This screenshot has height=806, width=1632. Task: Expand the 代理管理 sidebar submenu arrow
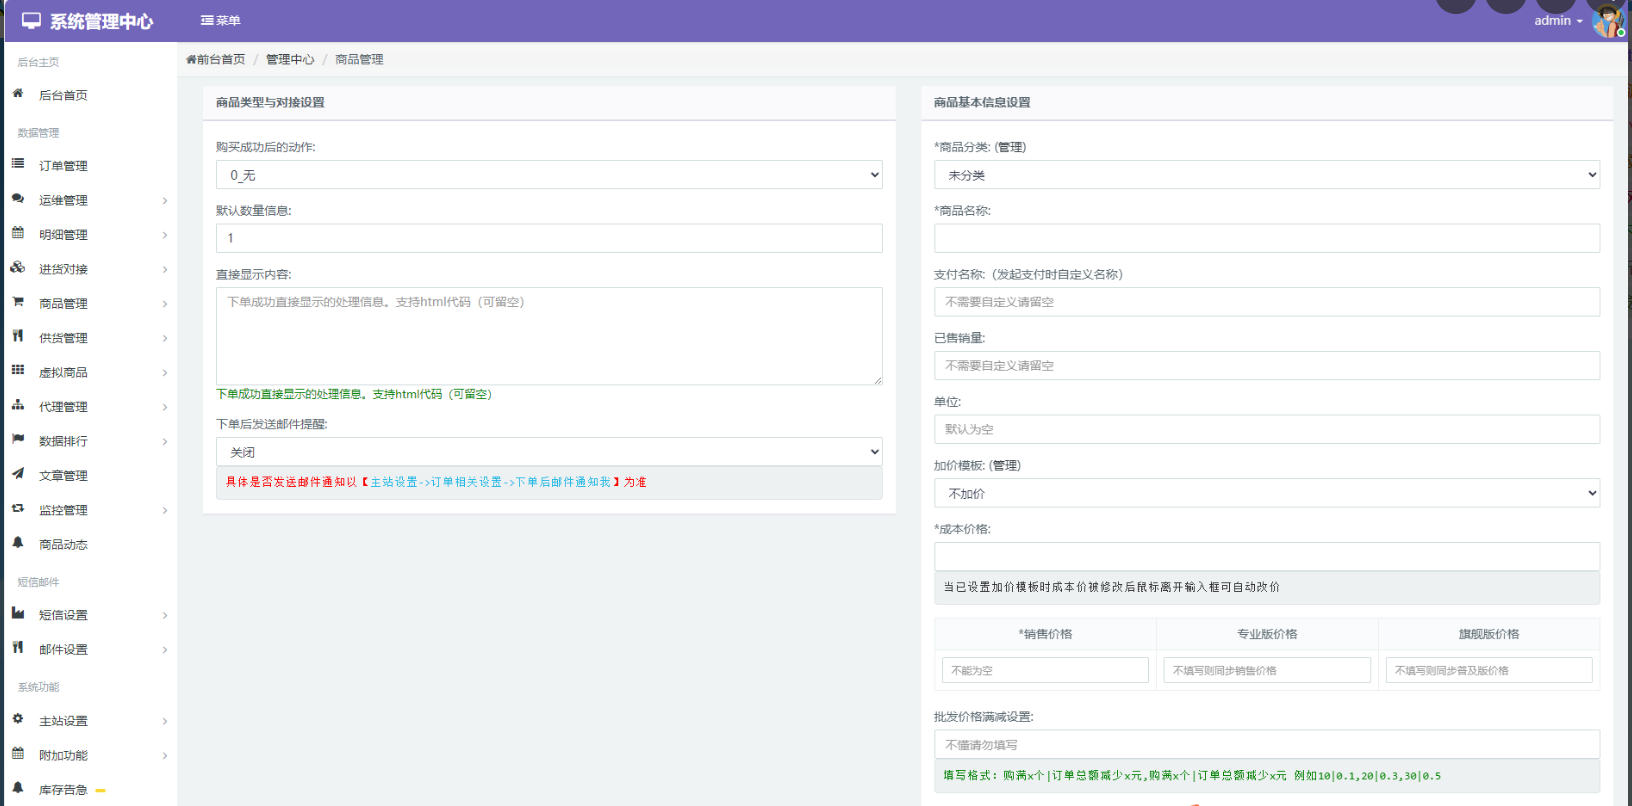click(165, 407)
